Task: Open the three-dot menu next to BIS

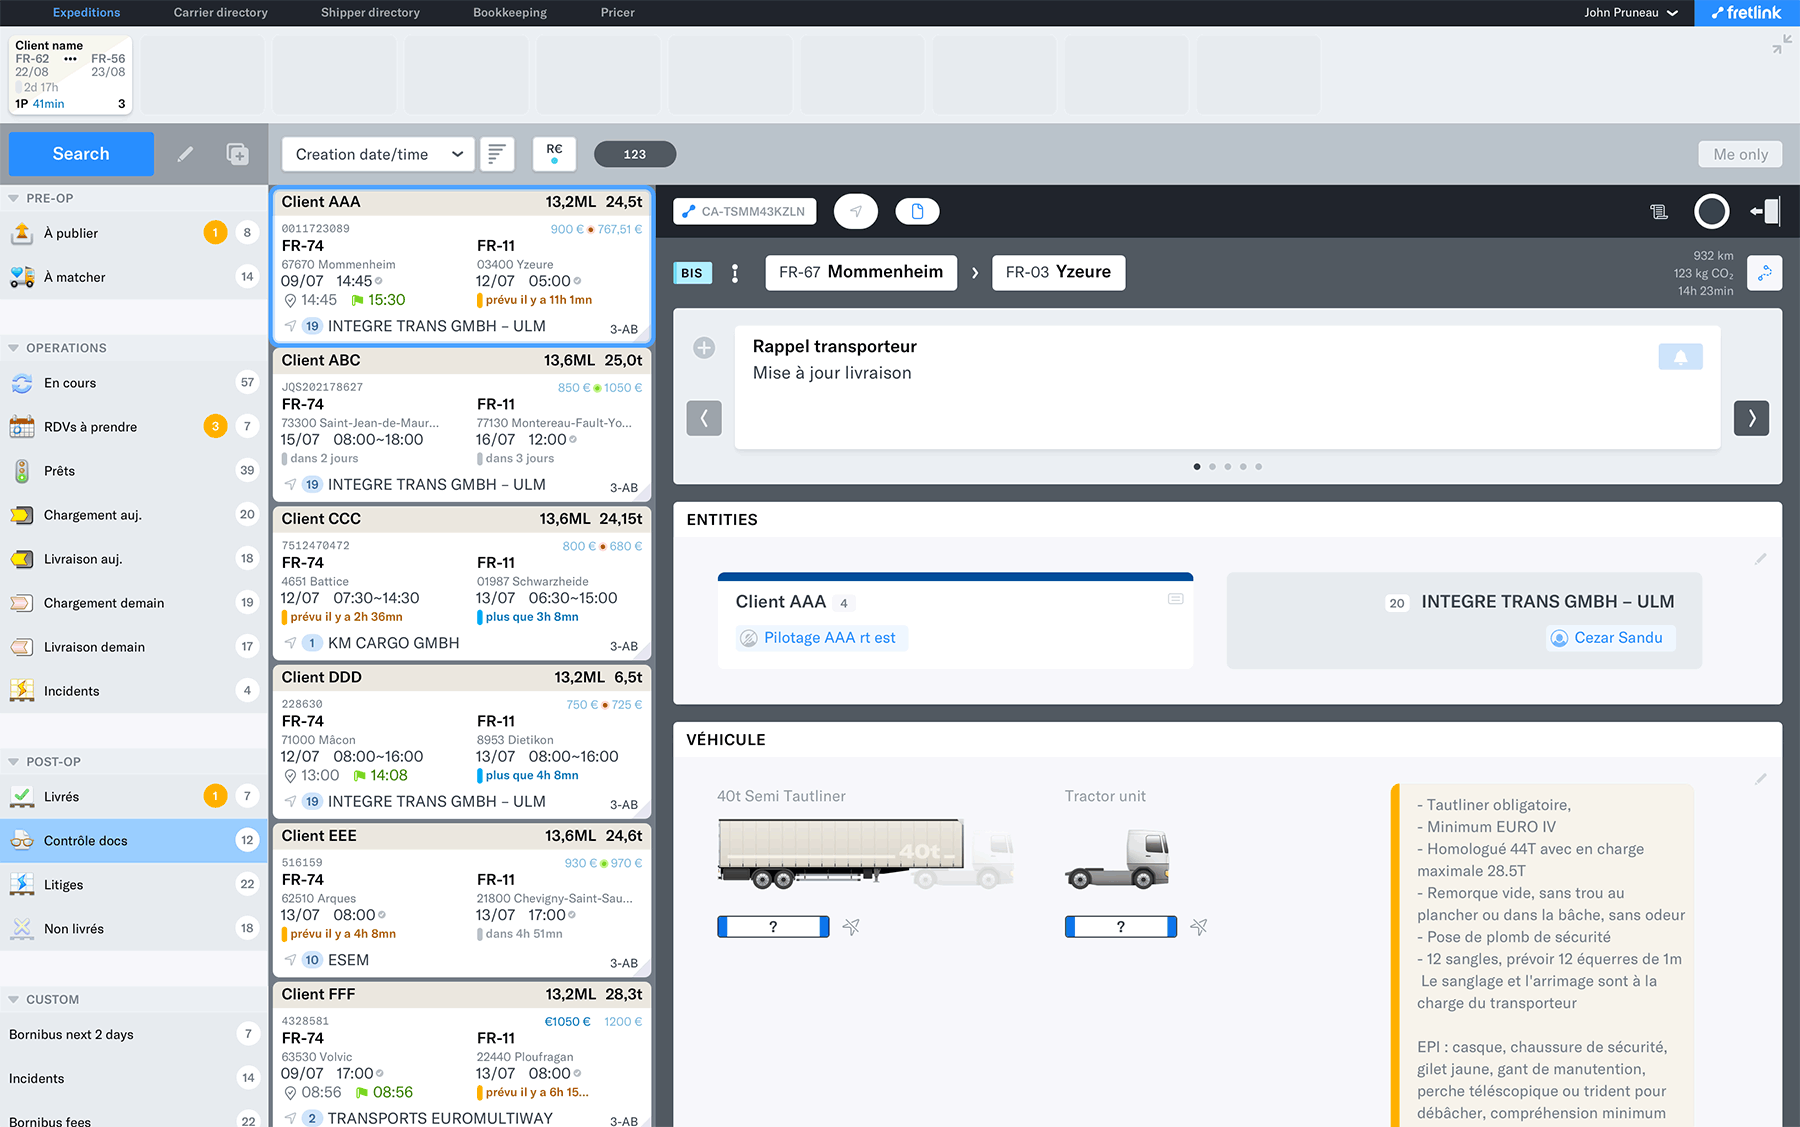Action: (x=735, y=273)
